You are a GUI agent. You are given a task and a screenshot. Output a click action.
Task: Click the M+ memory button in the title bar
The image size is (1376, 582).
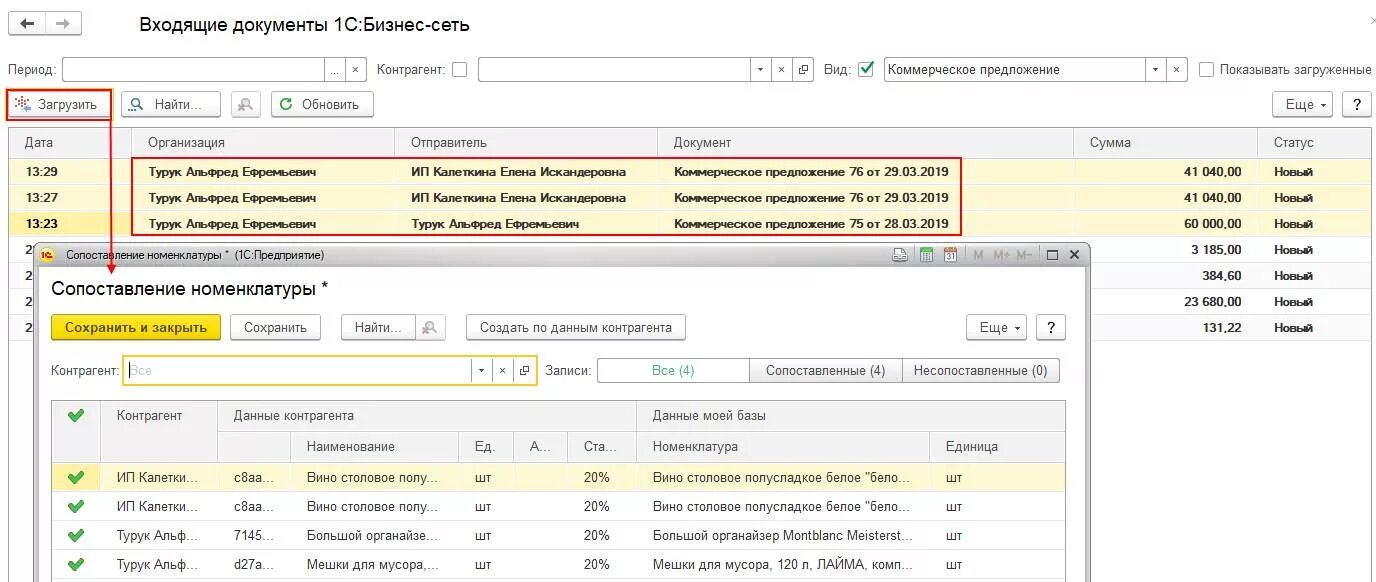point(1001,255)
